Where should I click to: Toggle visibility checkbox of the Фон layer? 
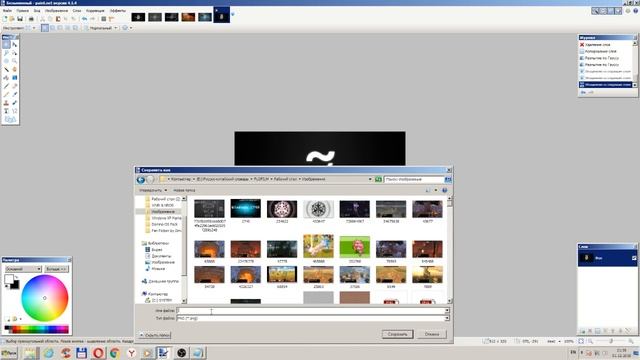pyautogui.click(x=634, y=258)
